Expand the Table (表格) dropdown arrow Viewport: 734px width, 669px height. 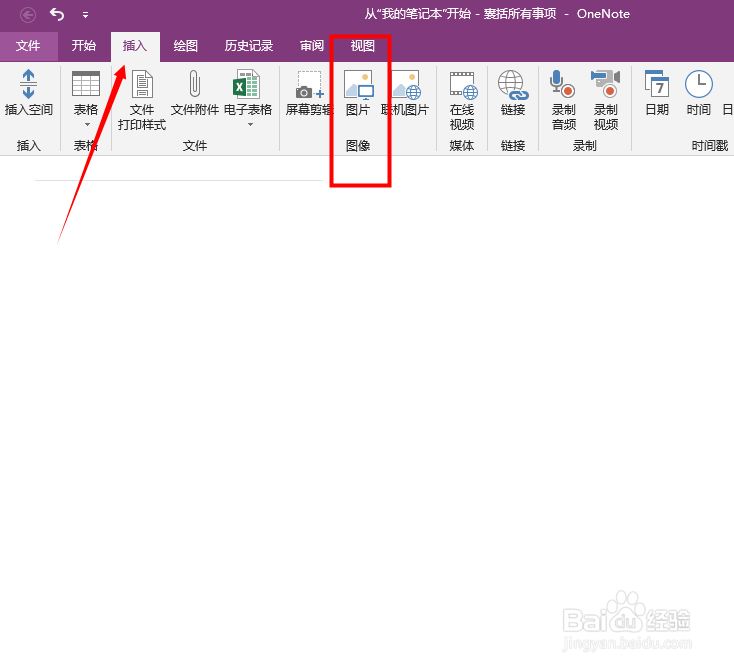click(87, 125)
